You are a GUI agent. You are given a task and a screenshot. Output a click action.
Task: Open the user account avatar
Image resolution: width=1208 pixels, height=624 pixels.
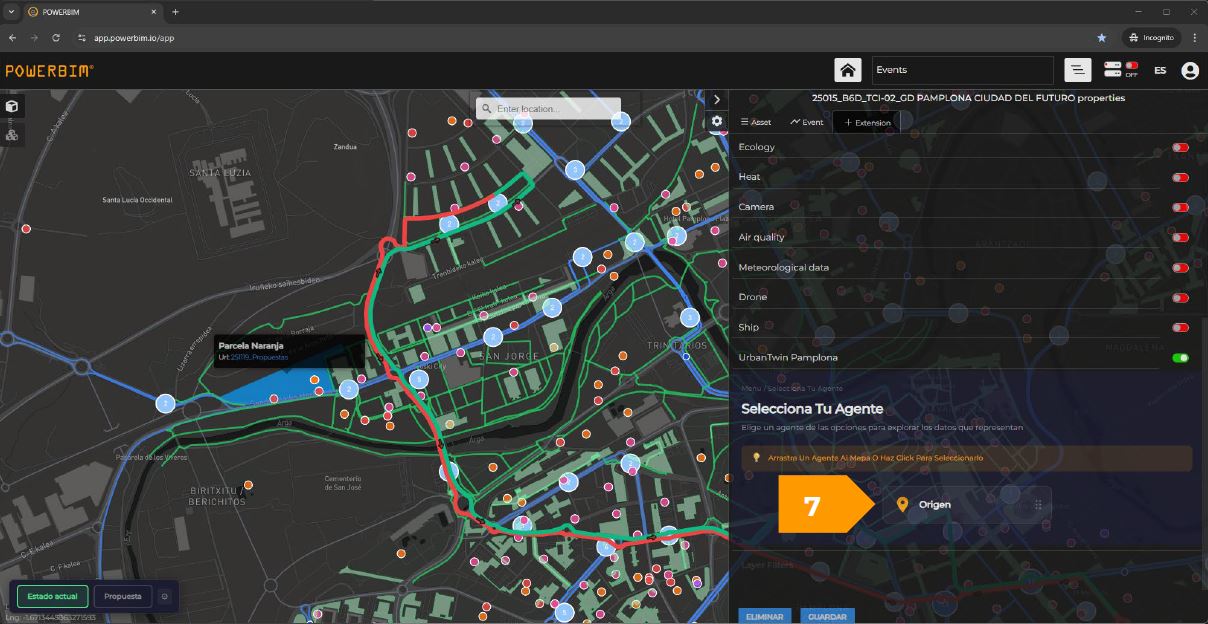pyautogui.click(x=1190, y=71)
